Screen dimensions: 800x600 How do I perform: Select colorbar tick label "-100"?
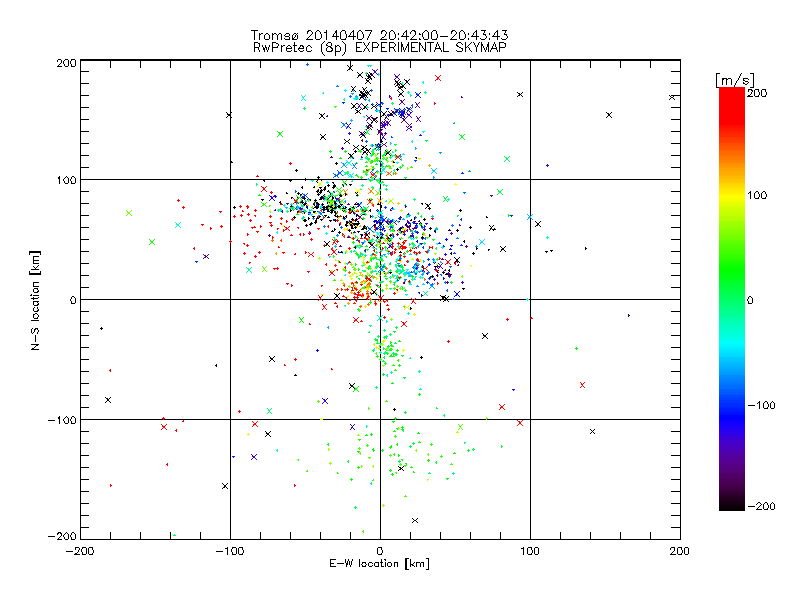(x=761, y=405)
